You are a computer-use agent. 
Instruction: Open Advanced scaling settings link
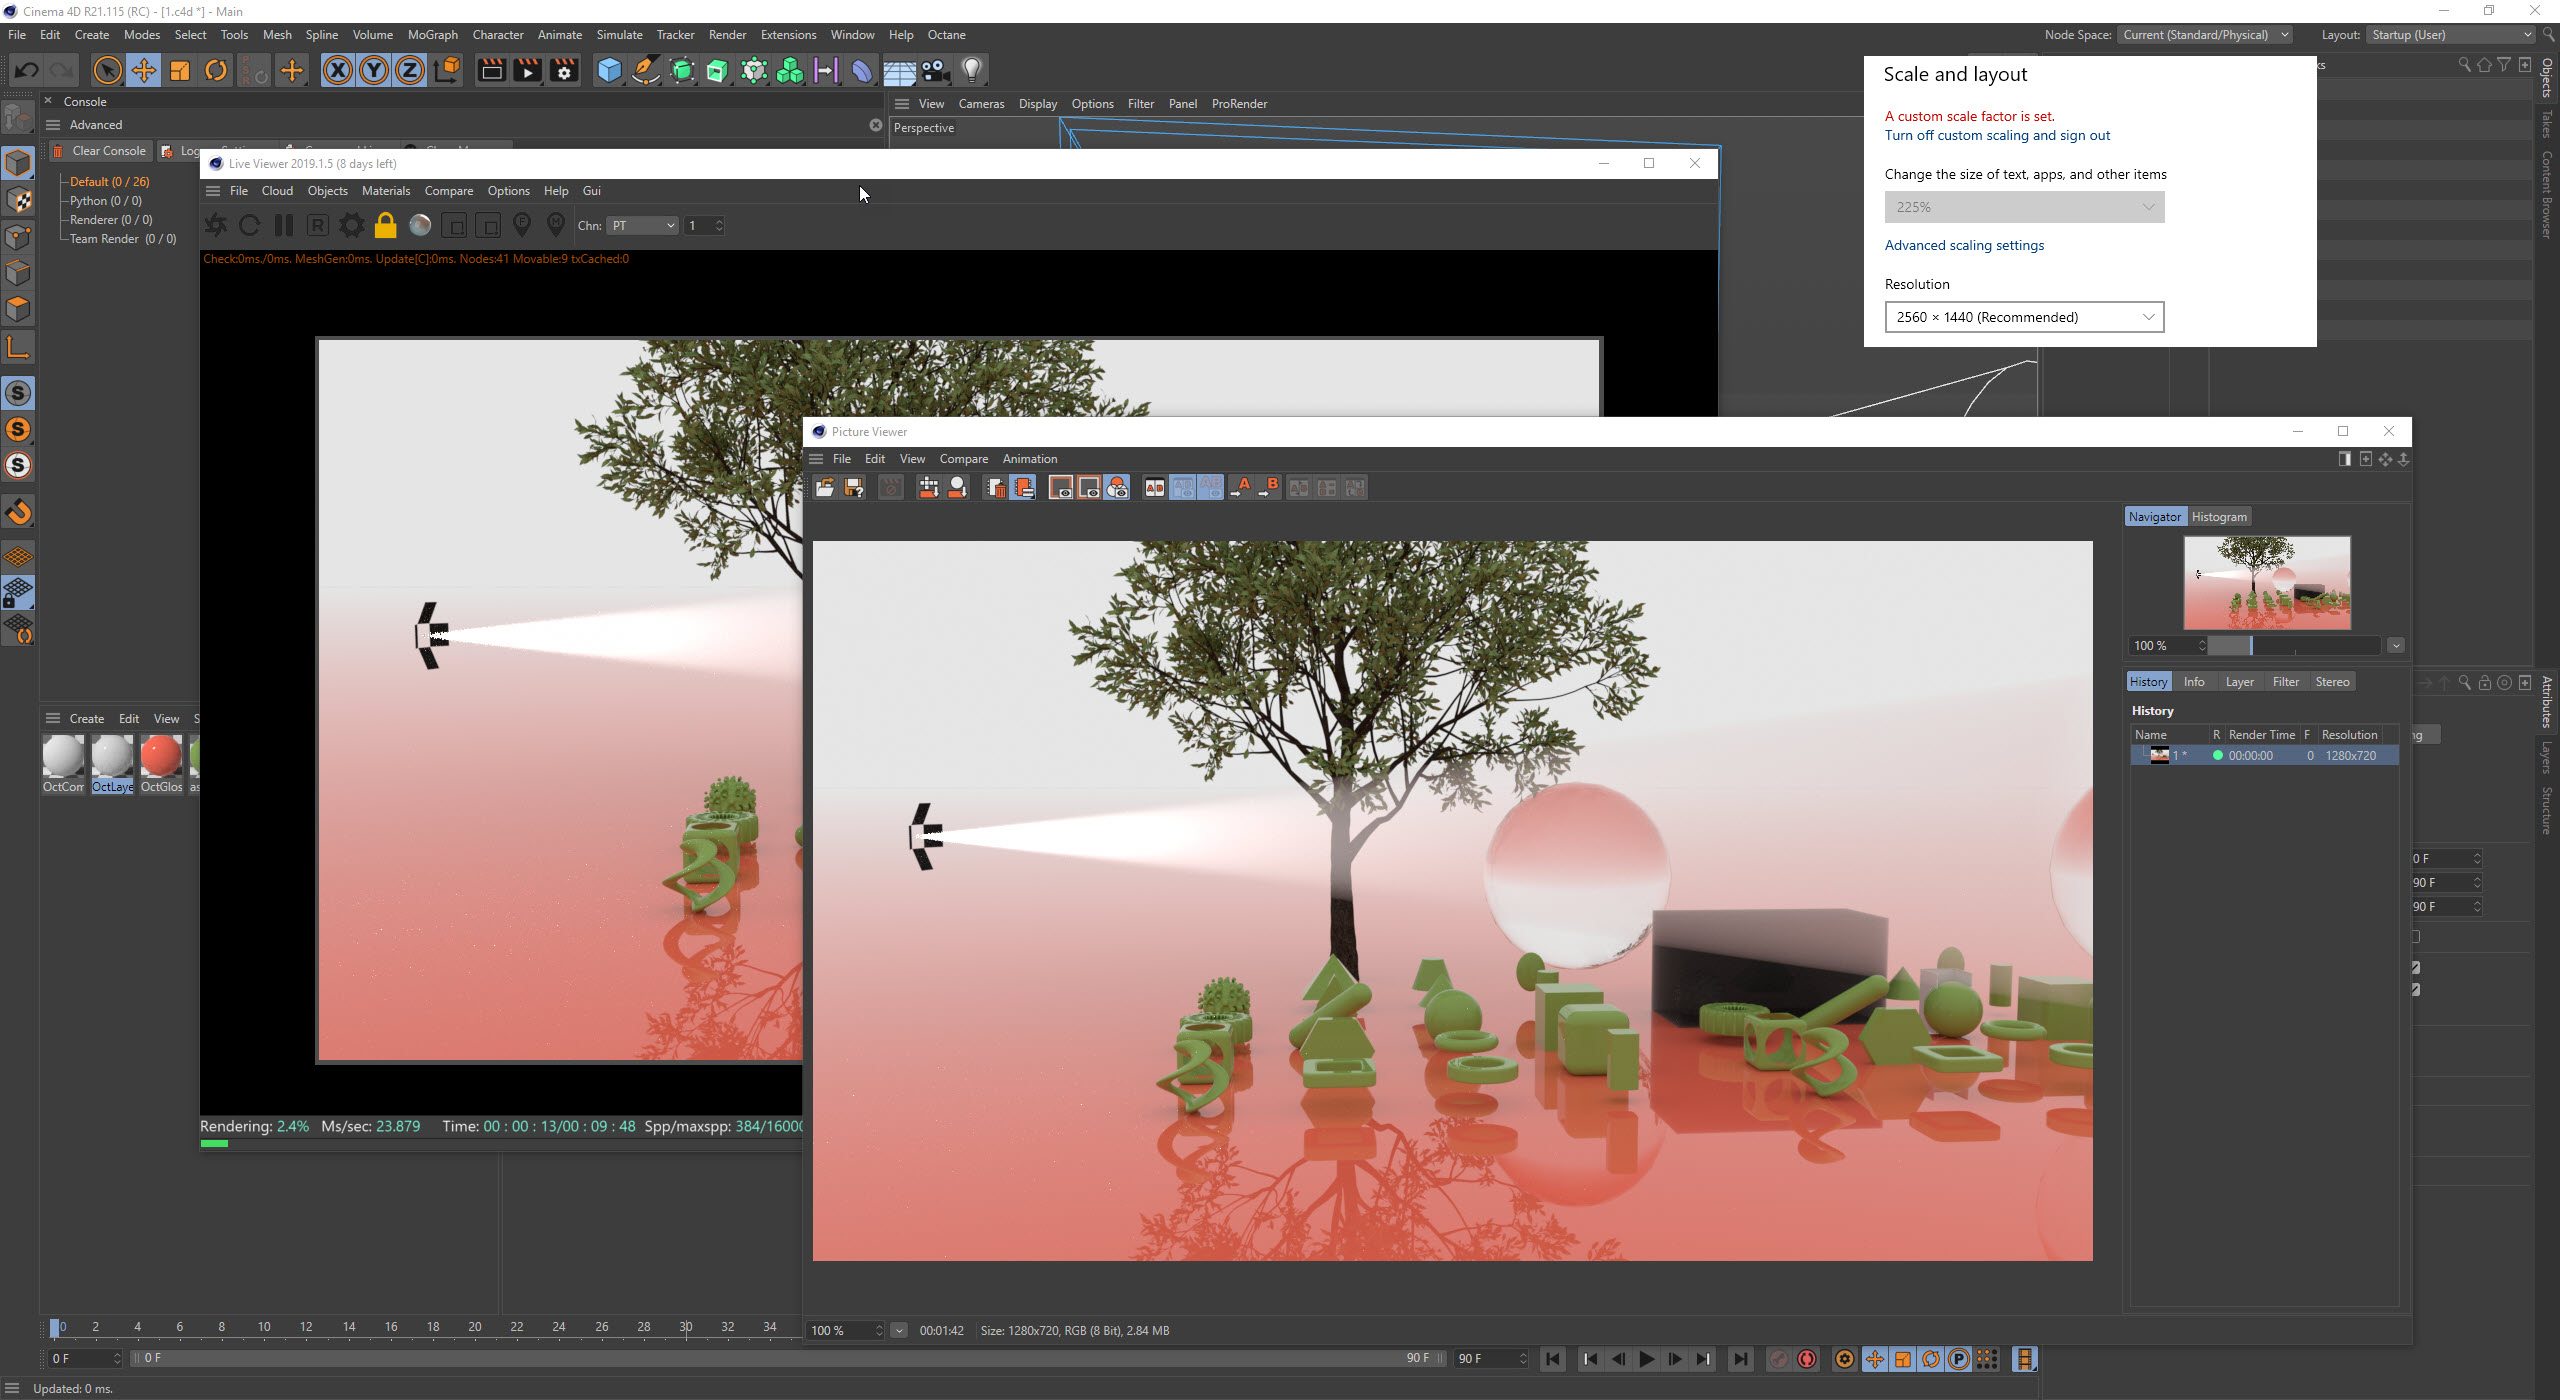(1964, 245)
